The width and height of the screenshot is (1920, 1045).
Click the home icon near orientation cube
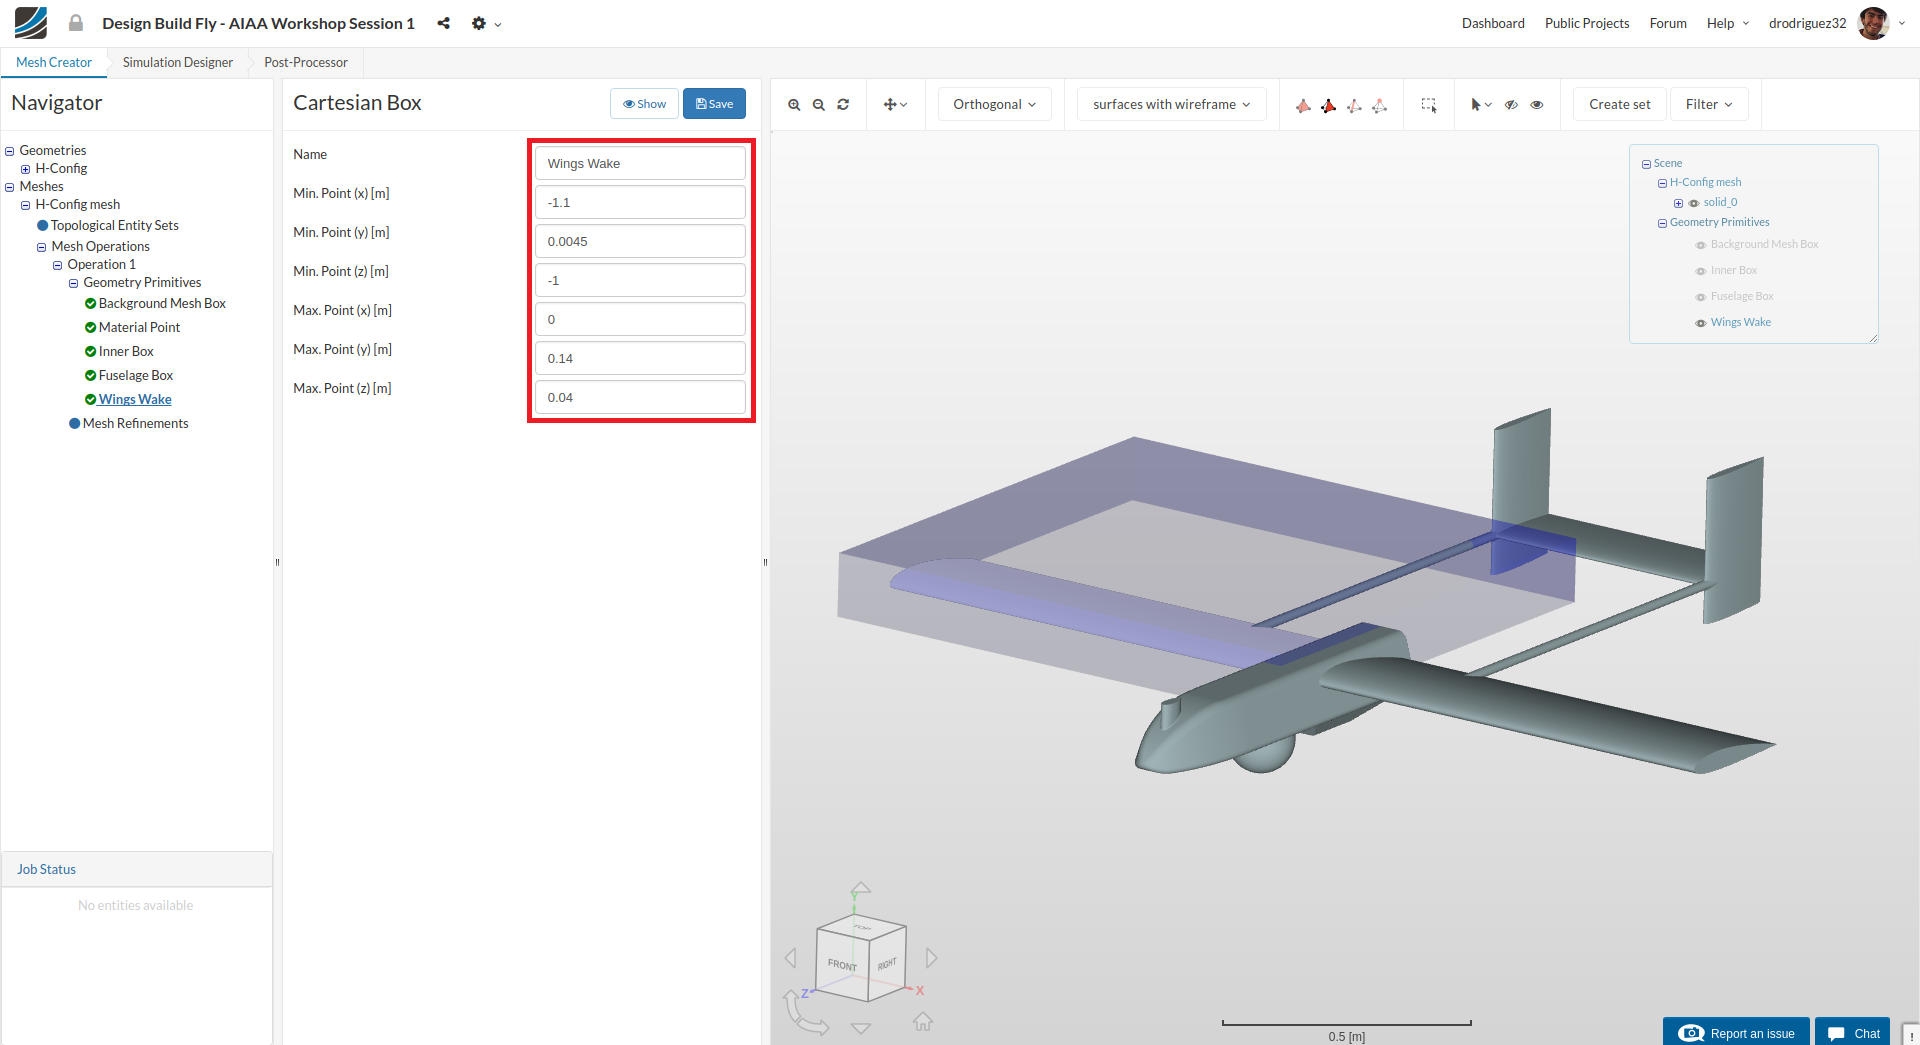[922, 1021]
